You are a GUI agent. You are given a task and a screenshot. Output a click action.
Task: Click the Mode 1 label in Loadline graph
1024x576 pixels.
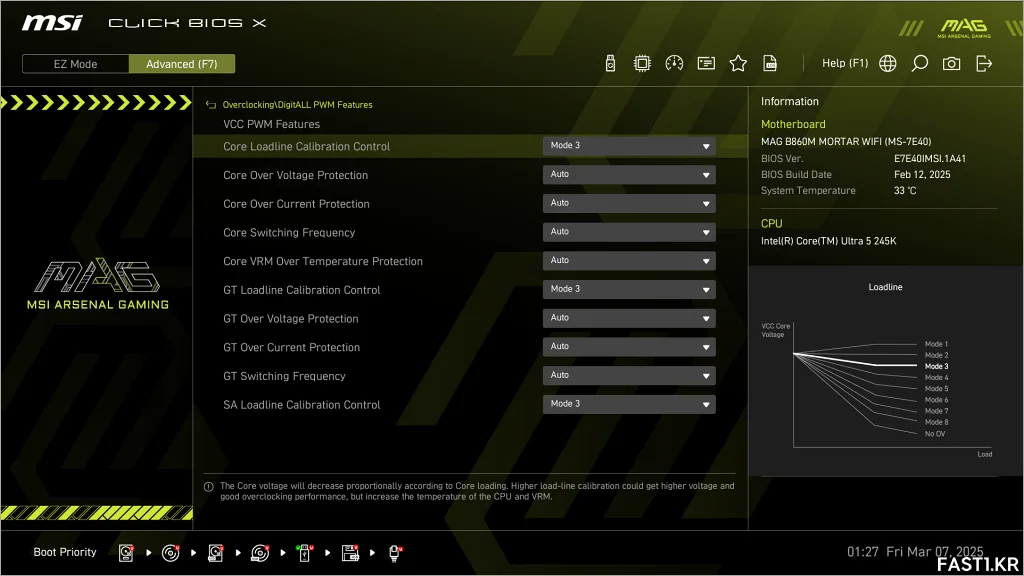936,344
